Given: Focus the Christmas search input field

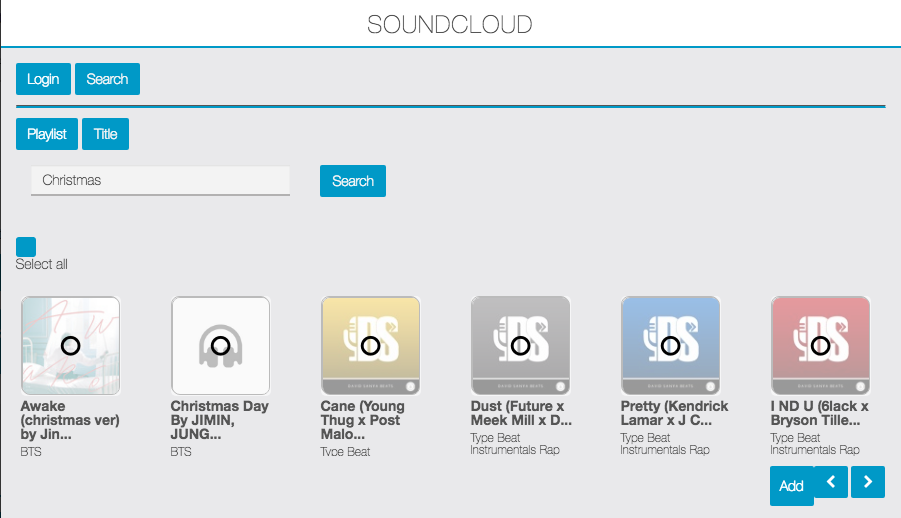Looking at the screenshot, I should 160,181.
